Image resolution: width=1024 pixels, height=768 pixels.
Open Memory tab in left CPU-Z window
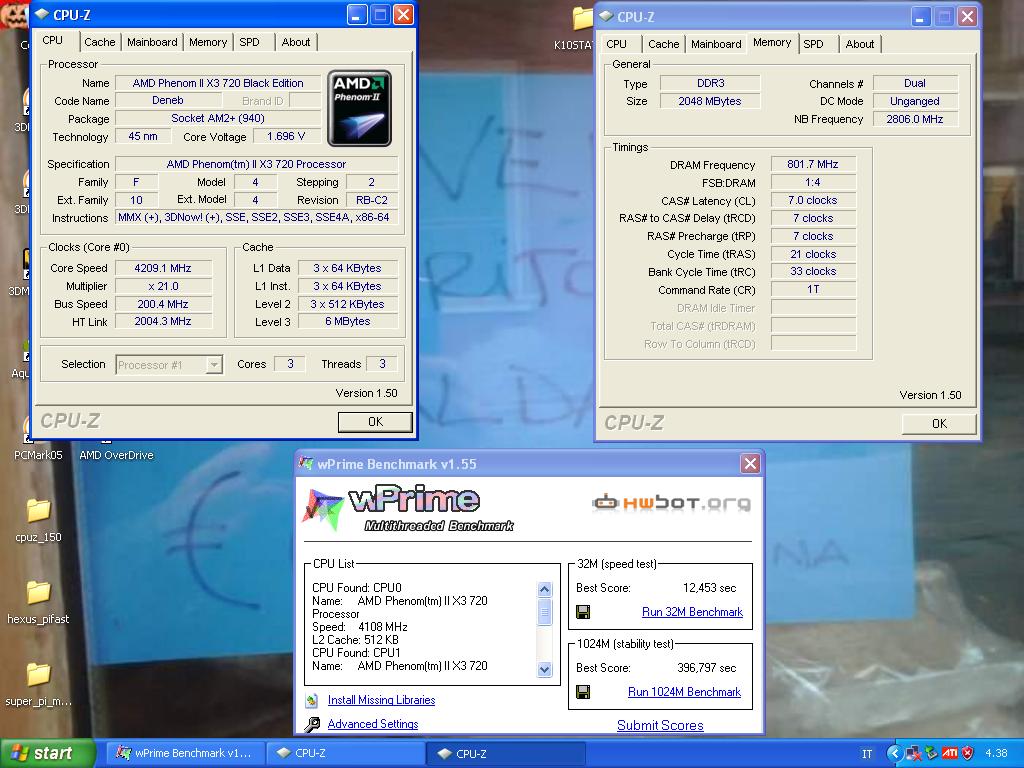coord(208,42)
